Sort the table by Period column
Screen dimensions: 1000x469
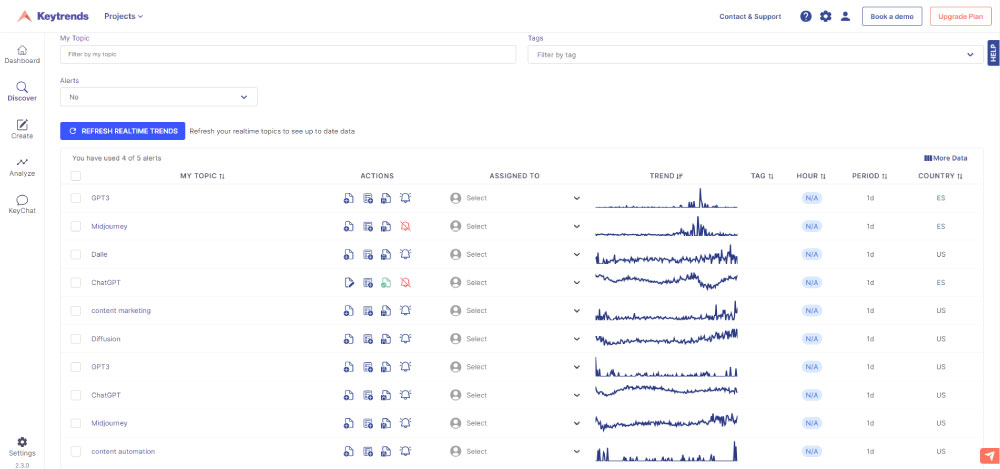tap(870, 175)
